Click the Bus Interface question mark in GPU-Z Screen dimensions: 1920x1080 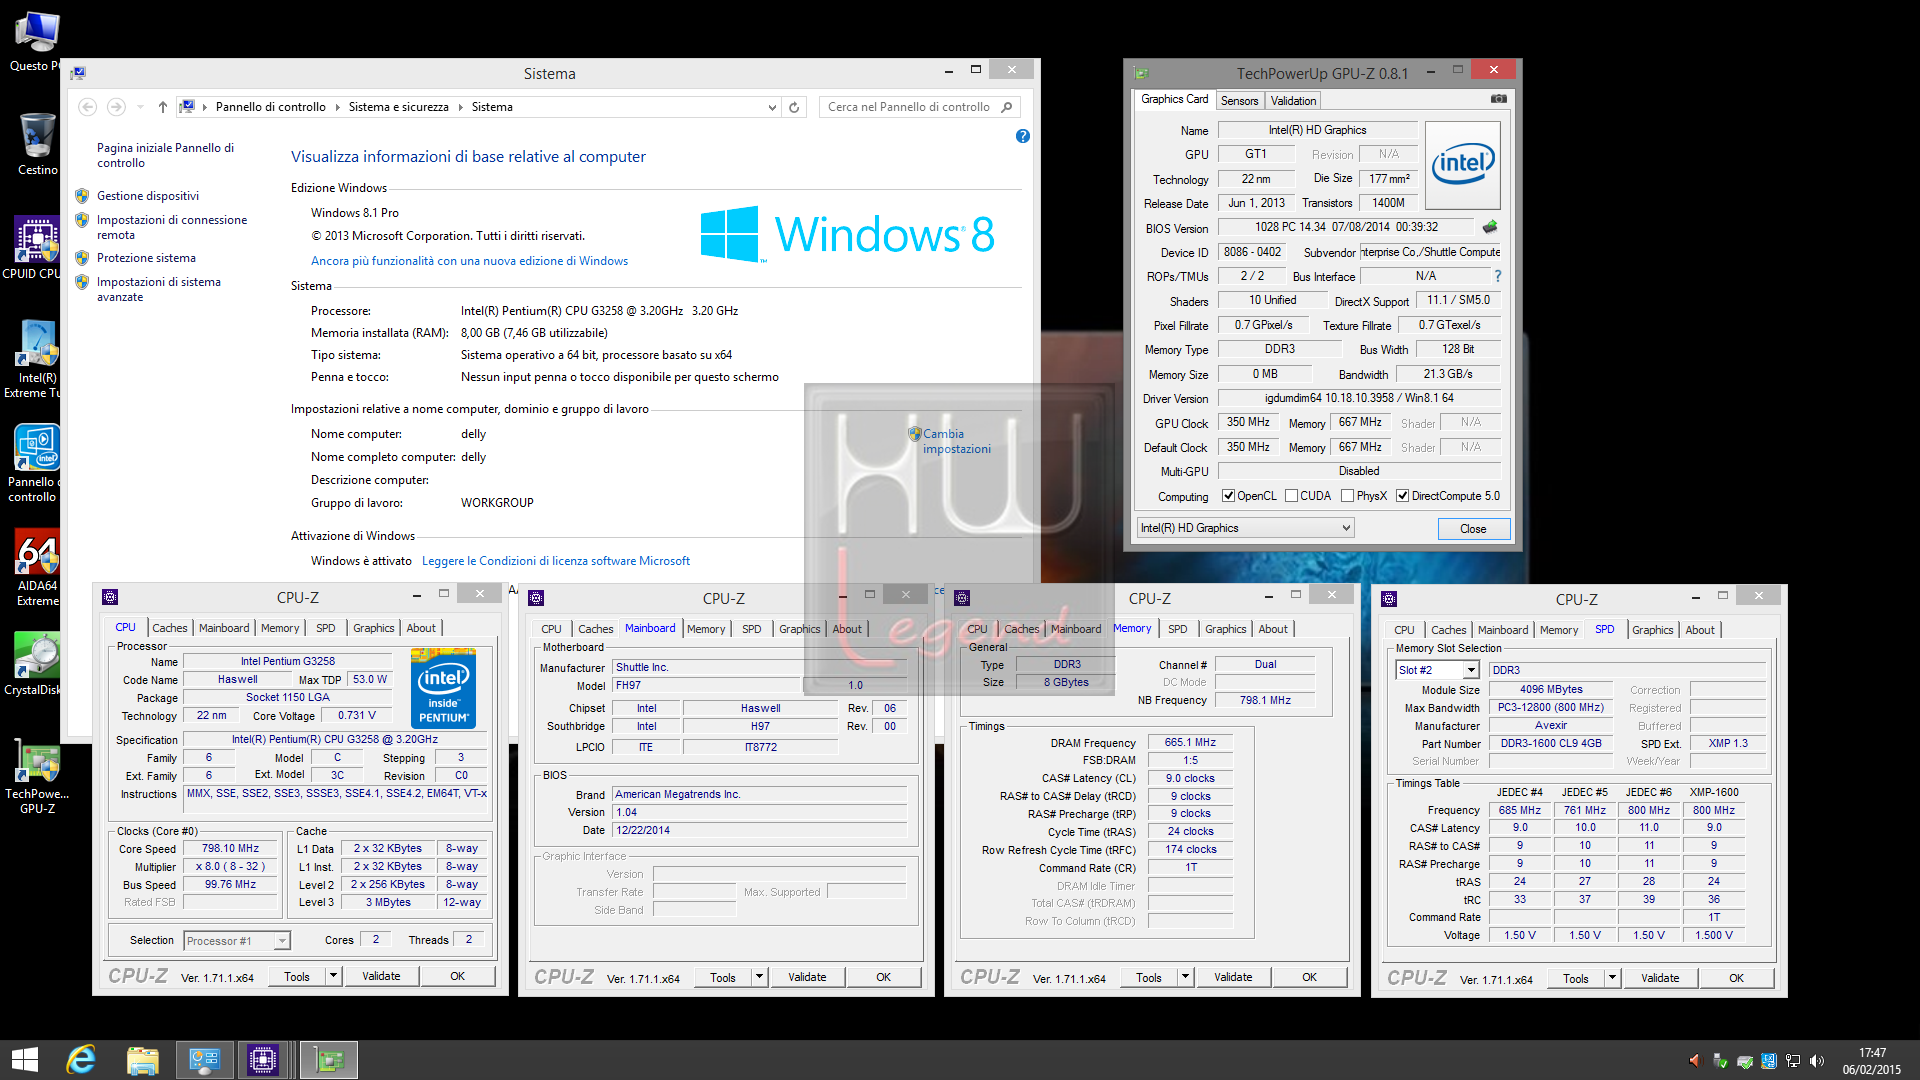click(1497, 276)
